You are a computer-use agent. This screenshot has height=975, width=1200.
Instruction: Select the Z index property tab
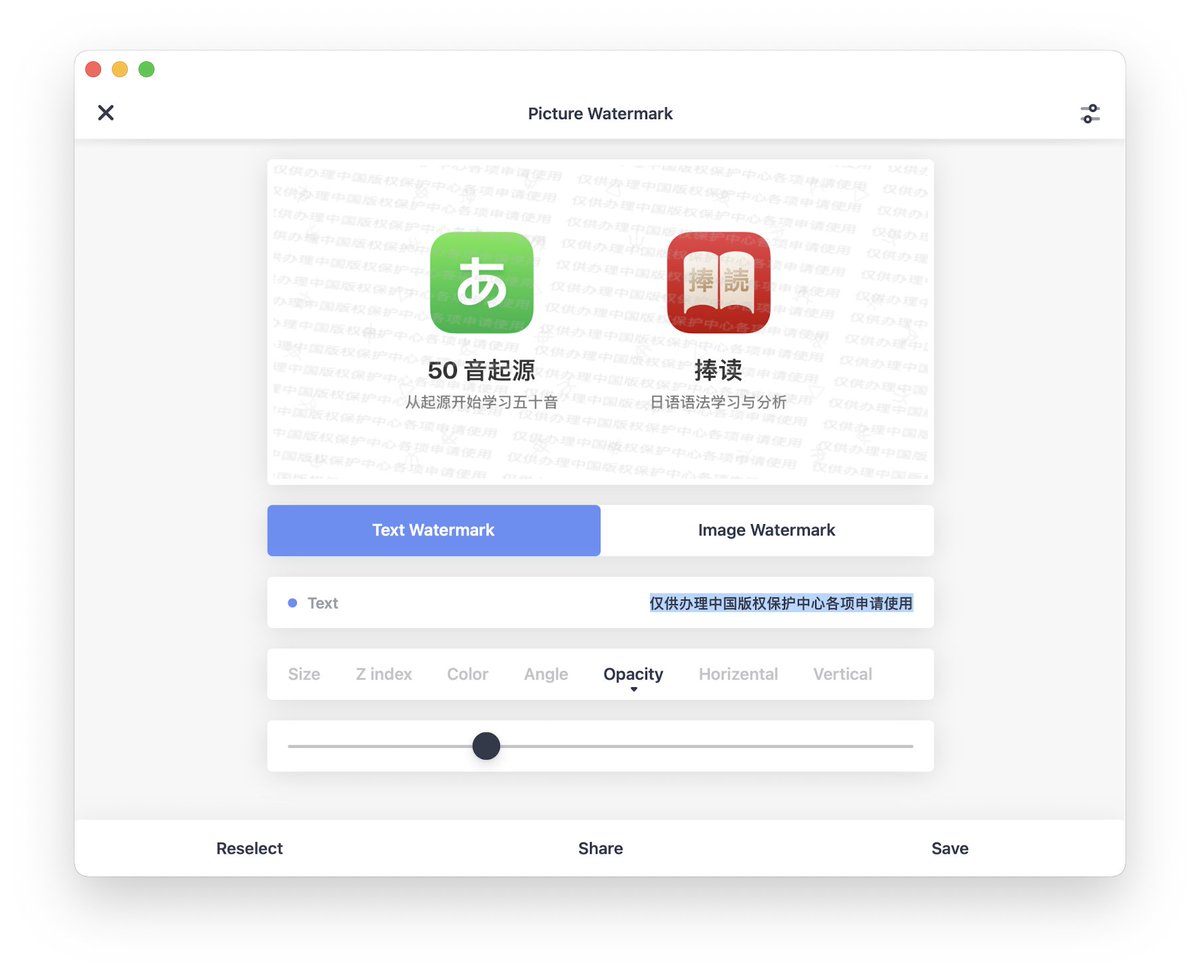click(x=384, y=674)
